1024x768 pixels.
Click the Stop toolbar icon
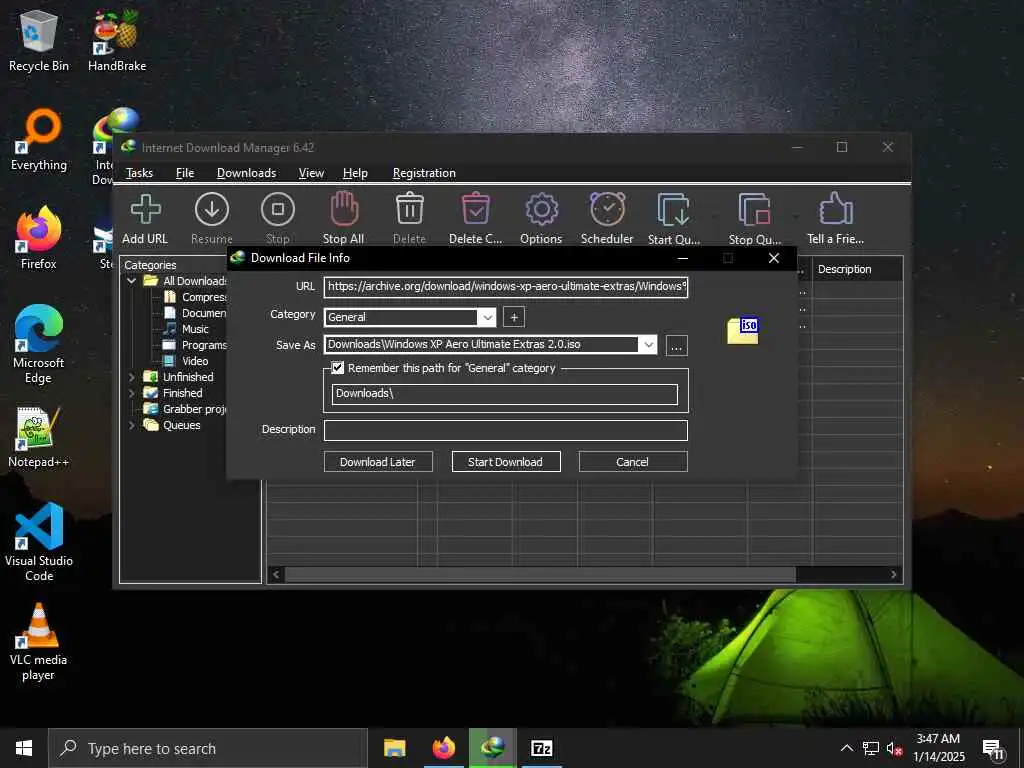tap(278, 210)
